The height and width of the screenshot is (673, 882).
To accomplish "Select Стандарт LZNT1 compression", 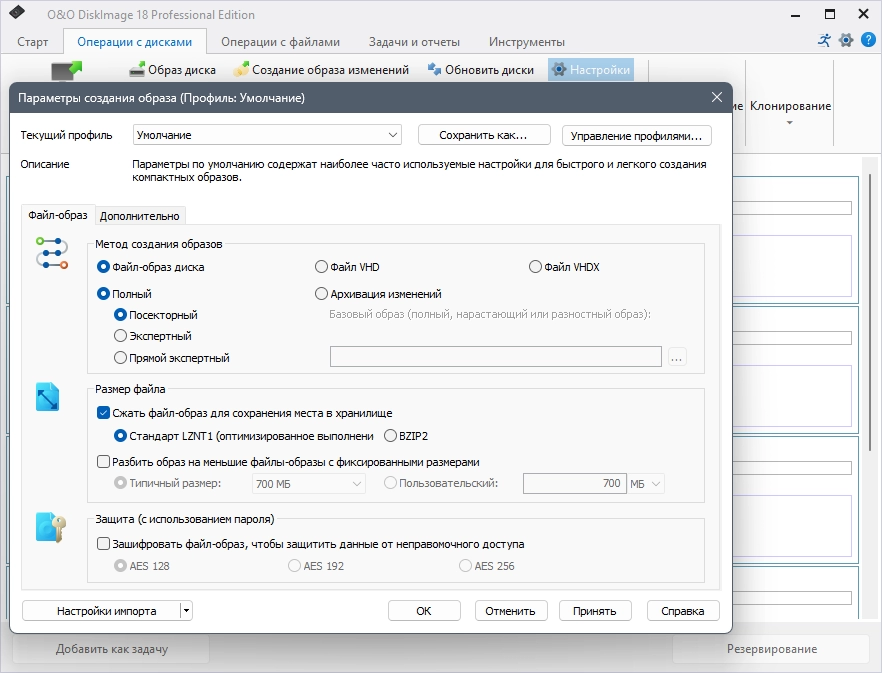I will 244,436.
